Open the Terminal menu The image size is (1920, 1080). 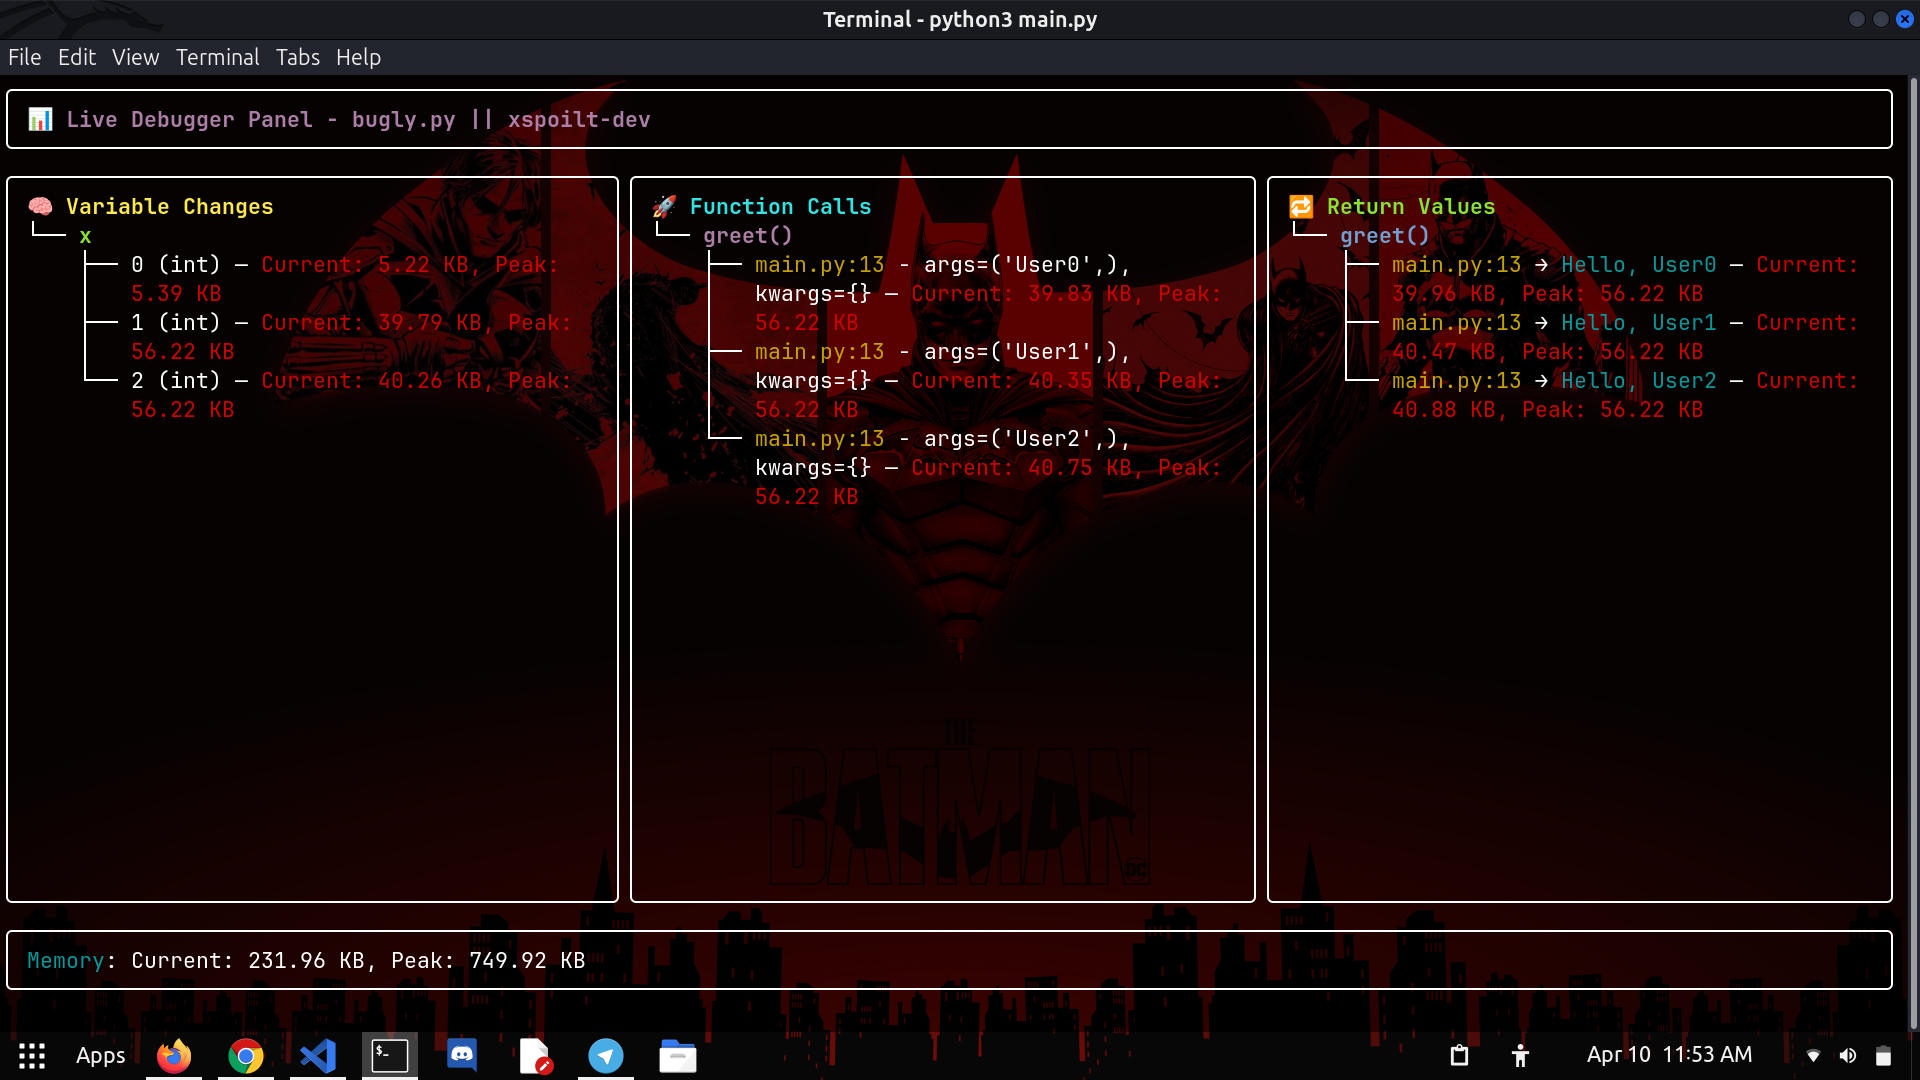[217, 57]
